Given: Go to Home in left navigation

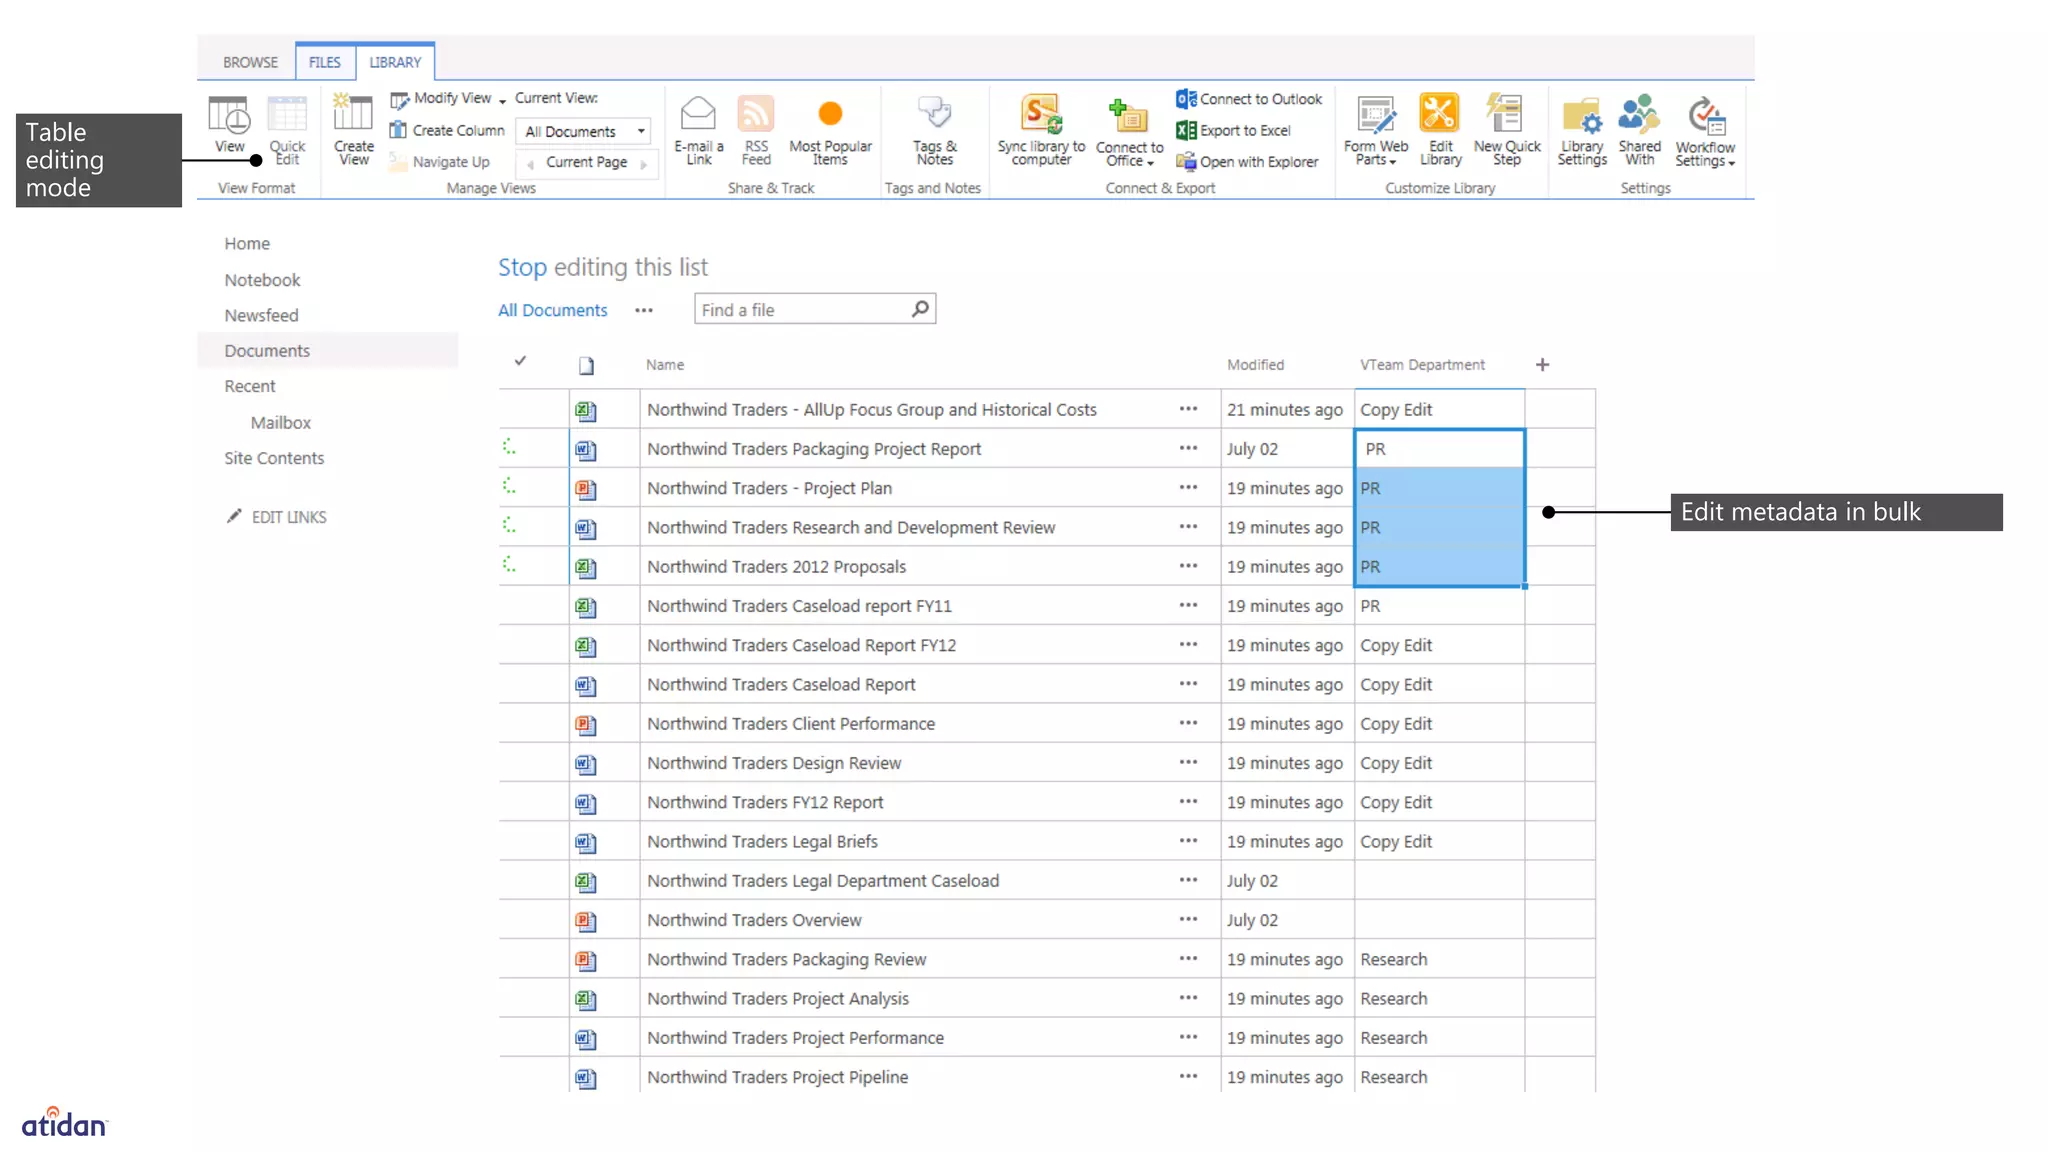Looking at the screenshot, I should (247, 243).
